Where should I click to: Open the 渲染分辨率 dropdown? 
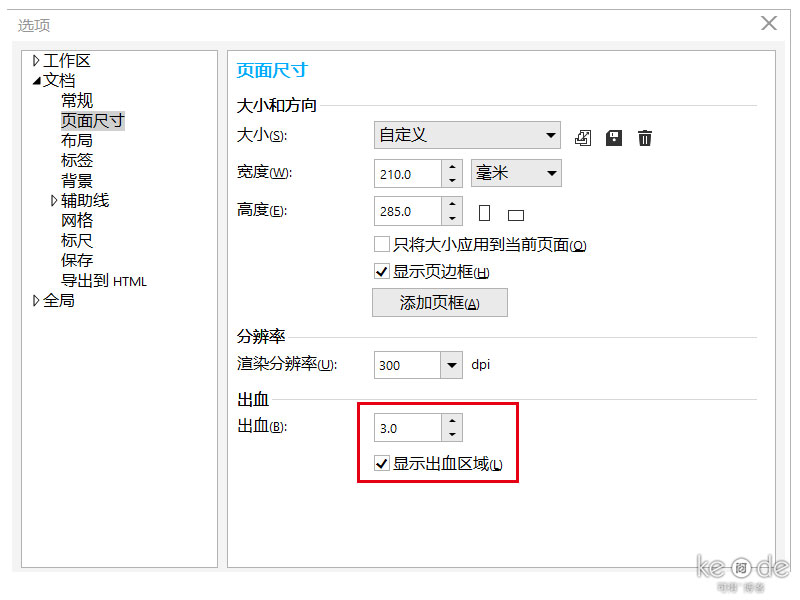(451, 364)
